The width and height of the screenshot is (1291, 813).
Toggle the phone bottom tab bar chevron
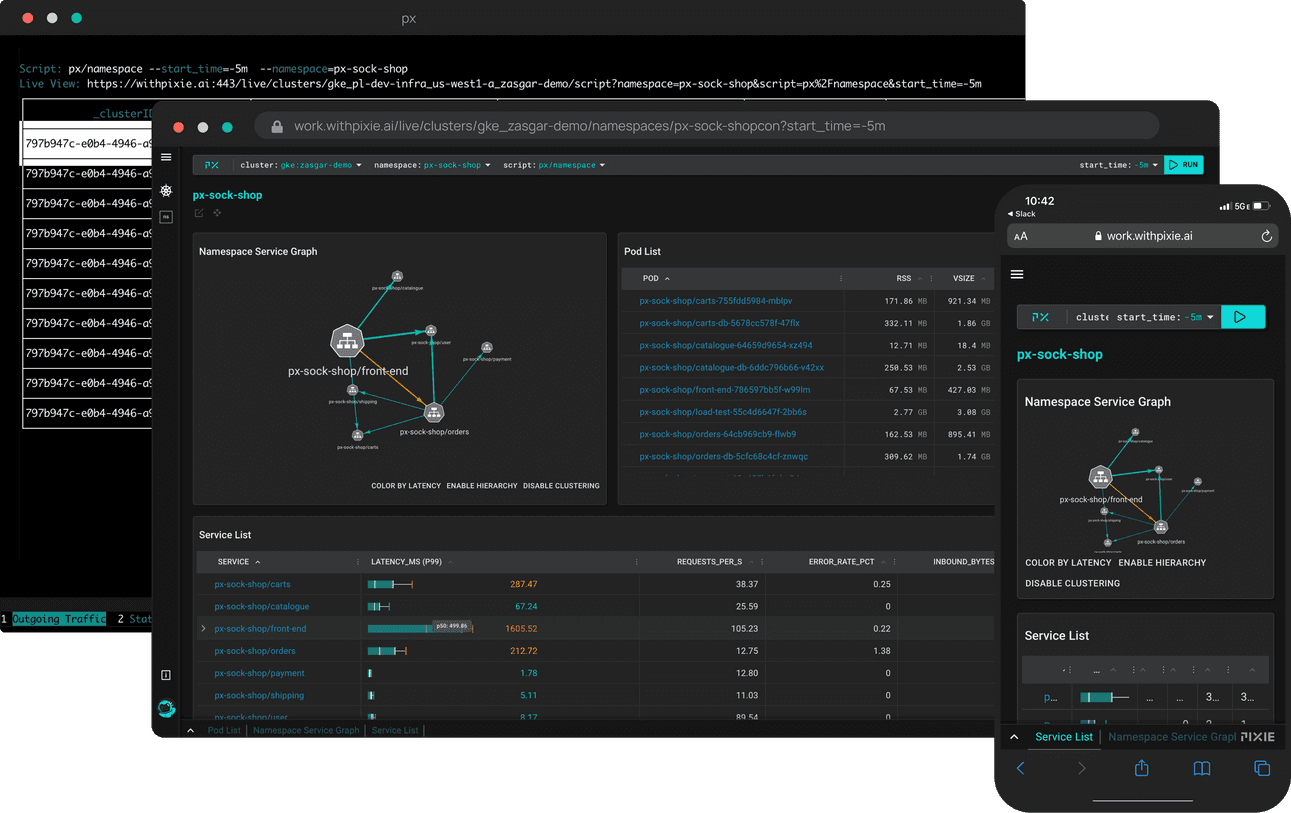pos(1014,737)
